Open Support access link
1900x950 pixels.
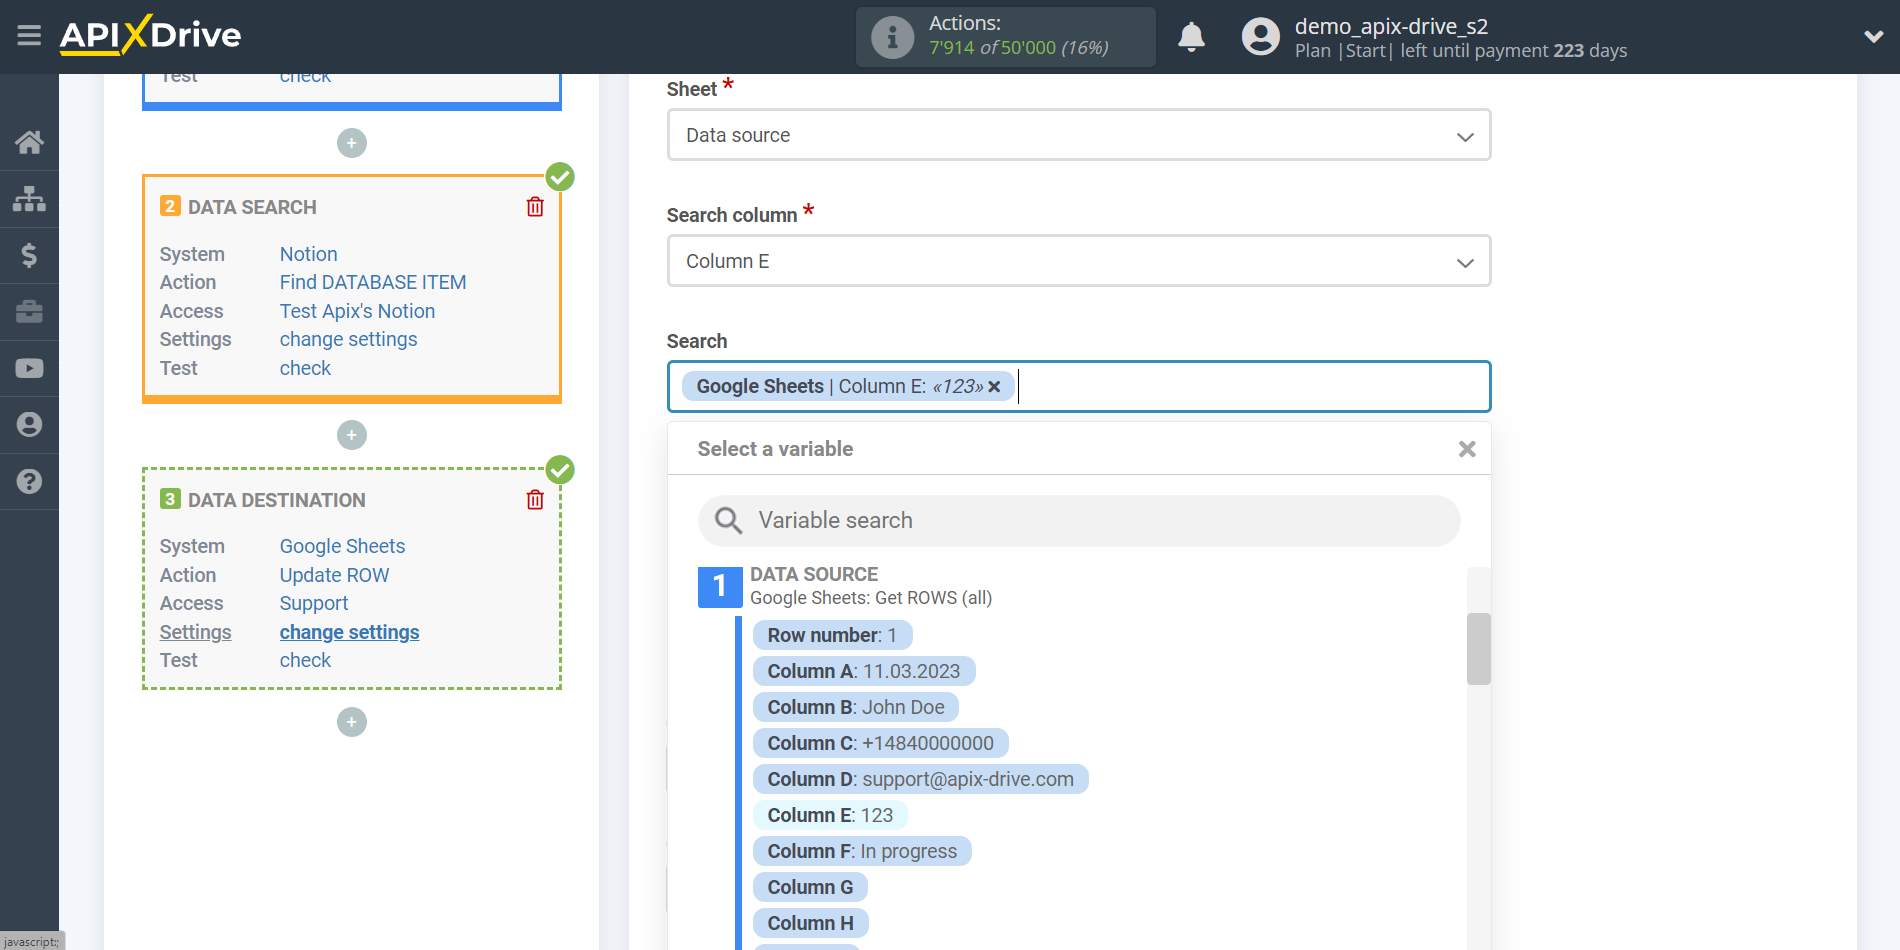(x=314, y=603)
